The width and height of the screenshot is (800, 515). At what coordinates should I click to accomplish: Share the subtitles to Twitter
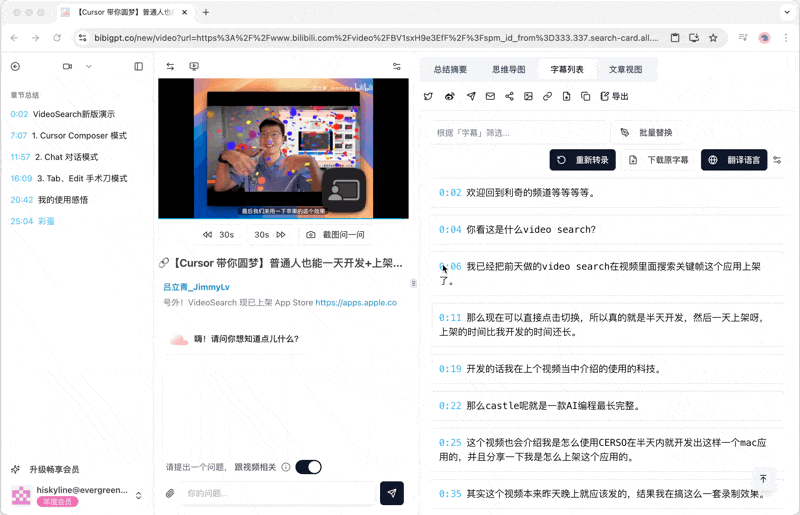click(429, 96)
